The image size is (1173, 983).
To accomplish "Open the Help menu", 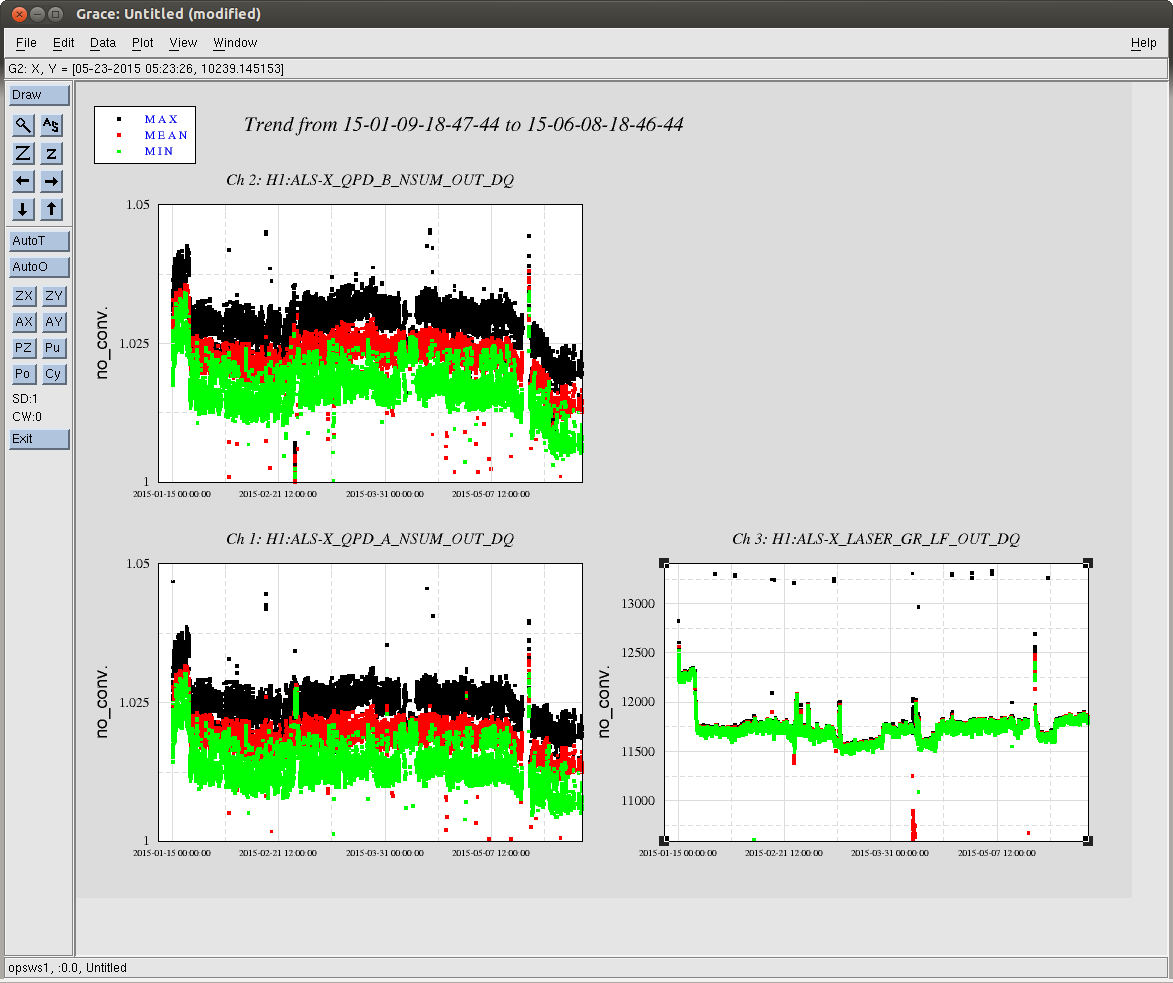I will tap(1143, 43).
